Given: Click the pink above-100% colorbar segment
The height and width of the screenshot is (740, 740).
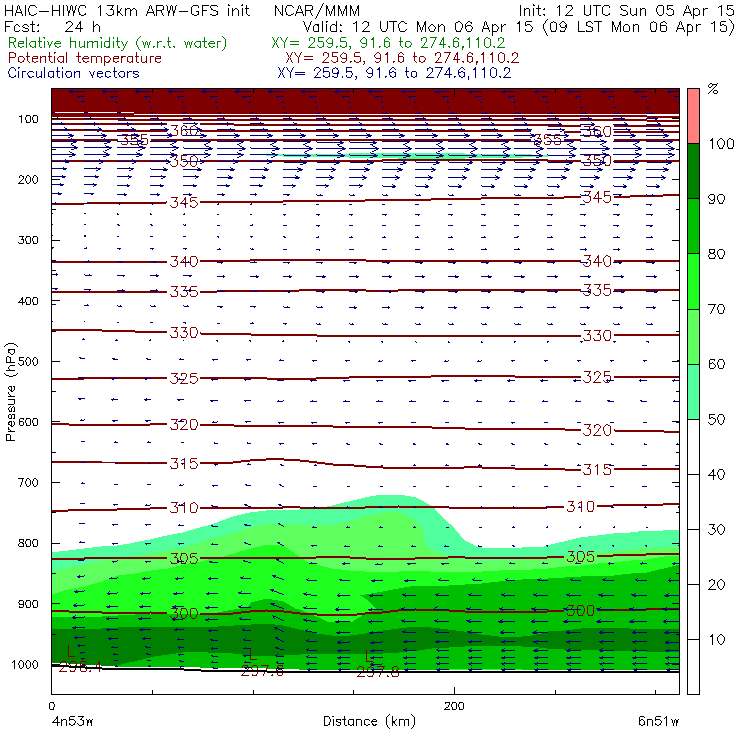Looking at the screenshot, I should pos(693,116).
